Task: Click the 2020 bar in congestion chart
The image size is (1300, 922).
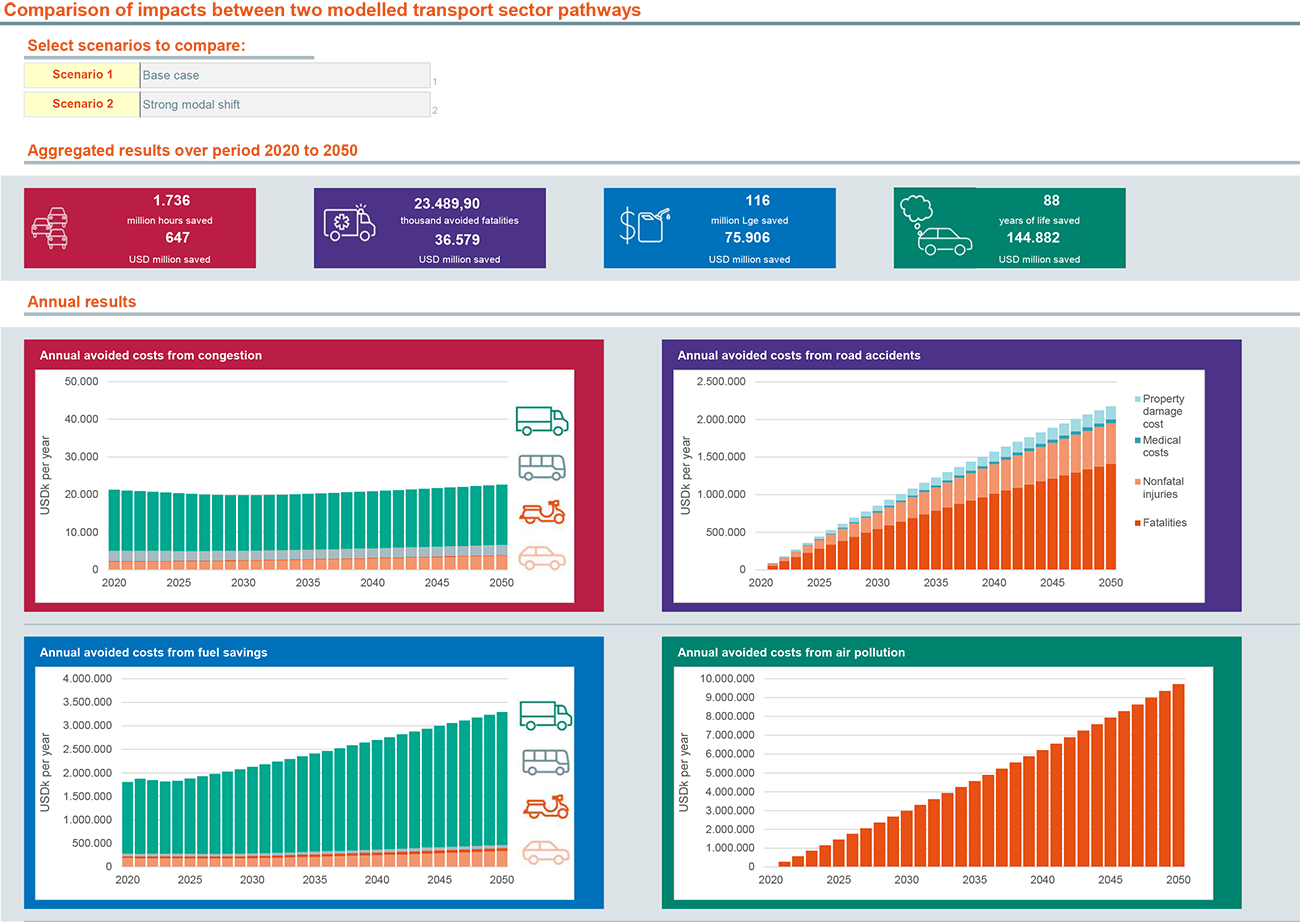Action: (114, 529)
